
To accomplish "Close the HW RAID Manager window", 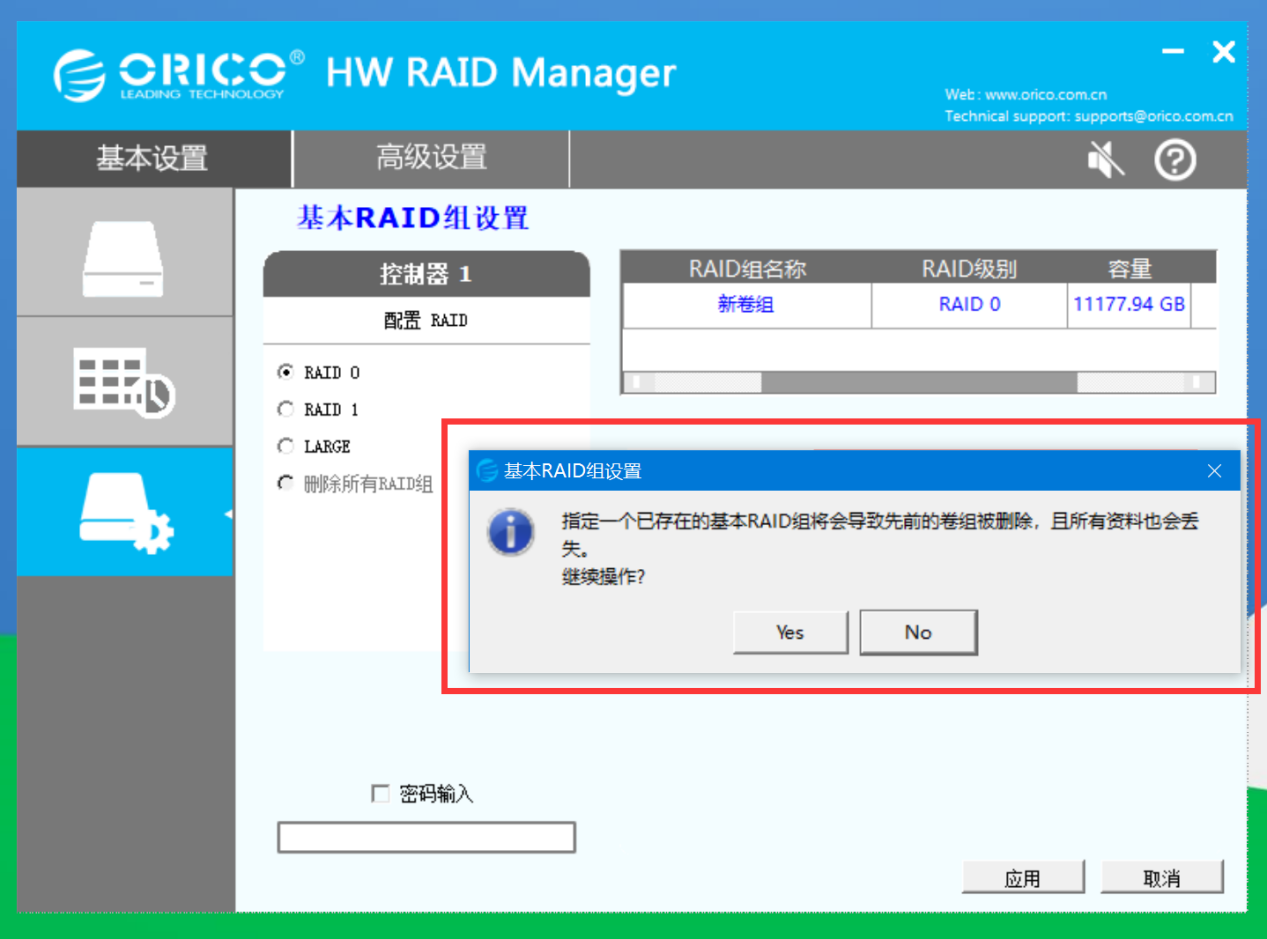I will pos(1223,52).
